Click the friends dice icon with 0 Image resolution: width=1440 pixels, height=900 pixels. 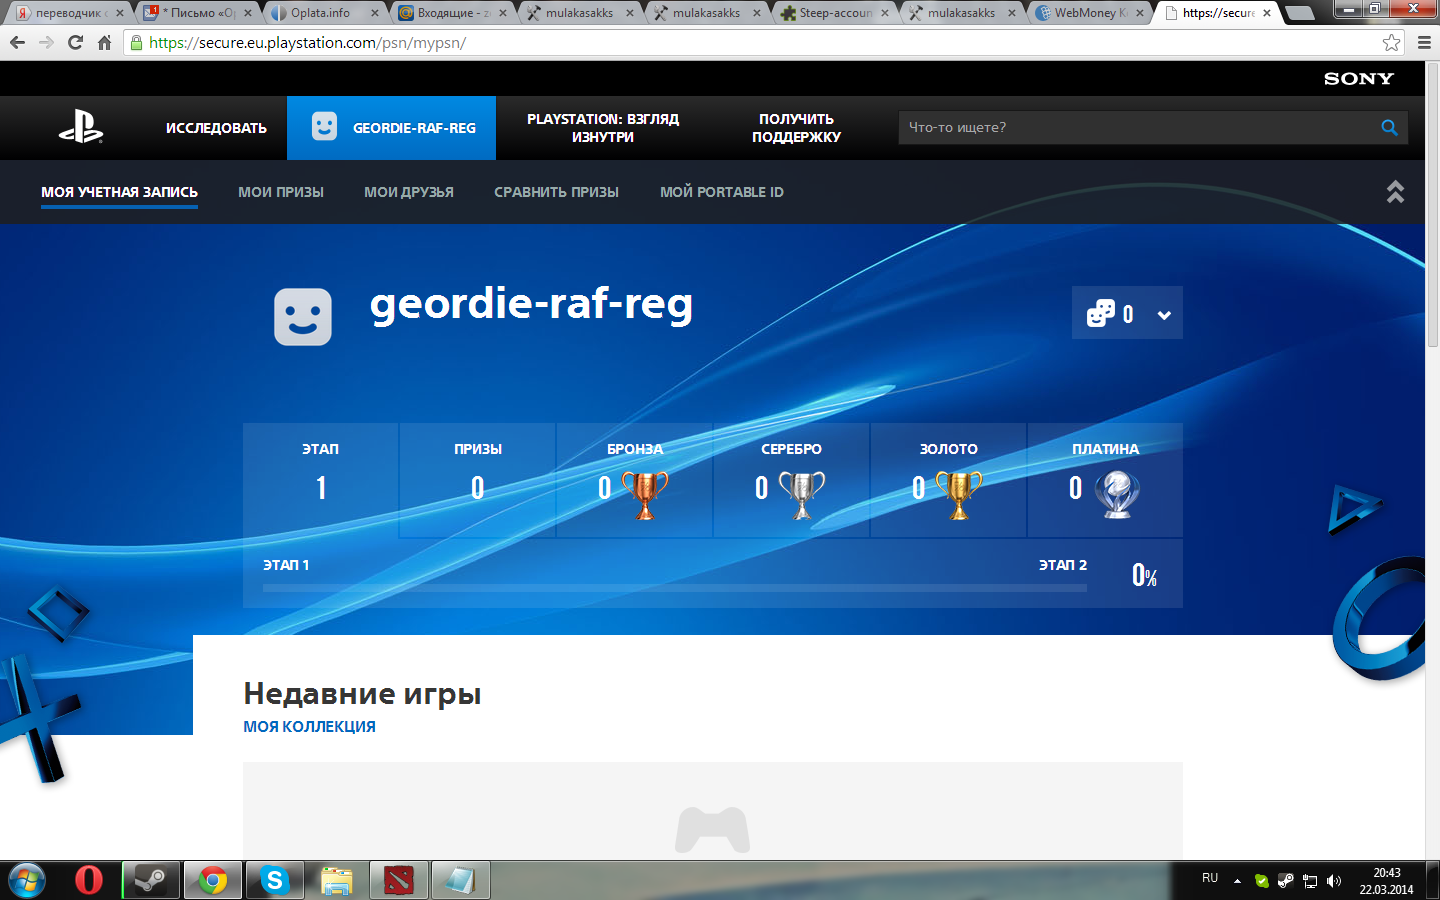tap(1101, 313)
